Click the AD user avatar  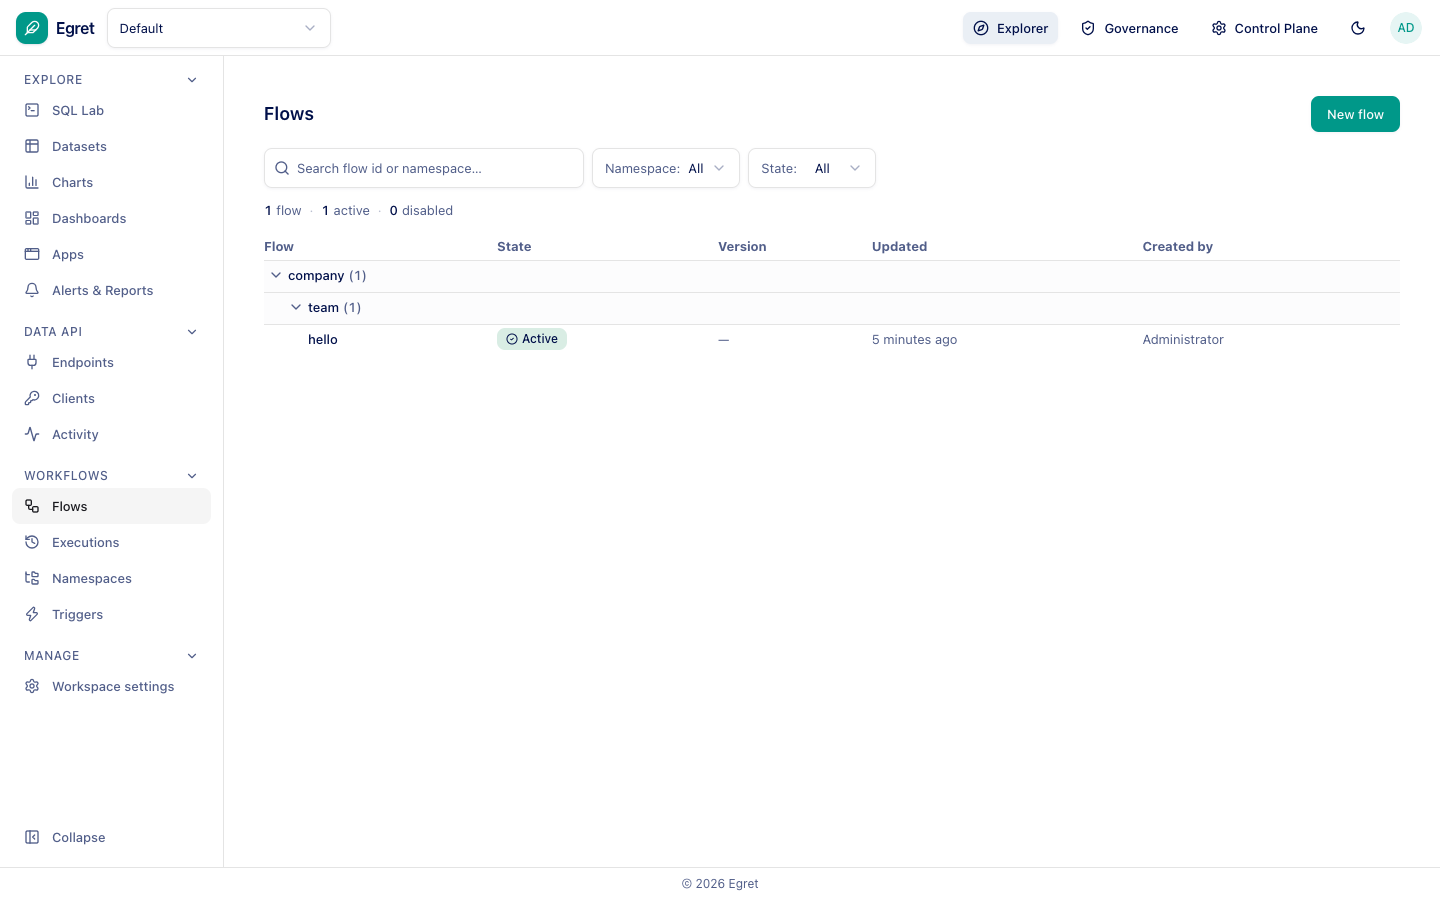click(1406, 28)
